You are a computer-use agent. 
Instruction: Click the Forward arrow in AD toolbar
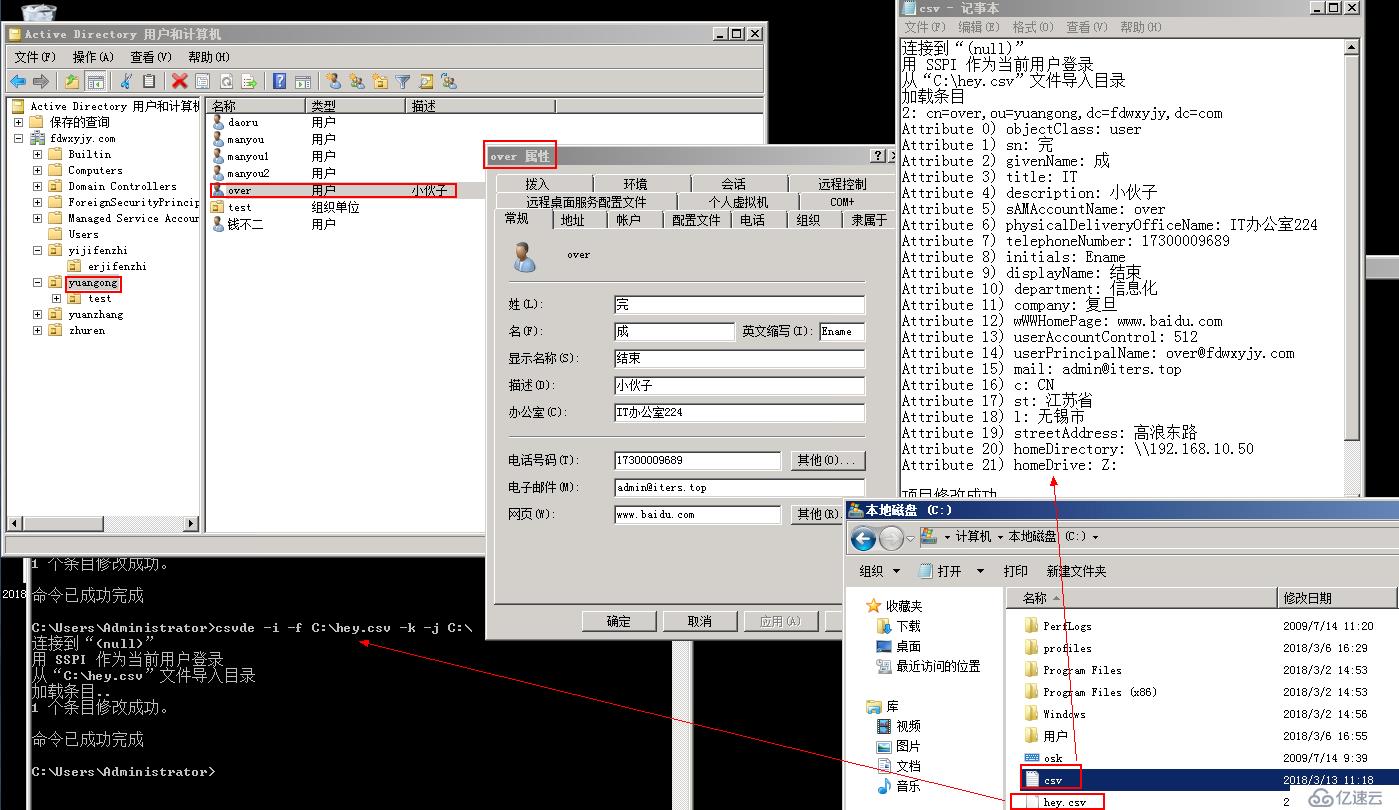pyautogui.click(x=41, y=82)
